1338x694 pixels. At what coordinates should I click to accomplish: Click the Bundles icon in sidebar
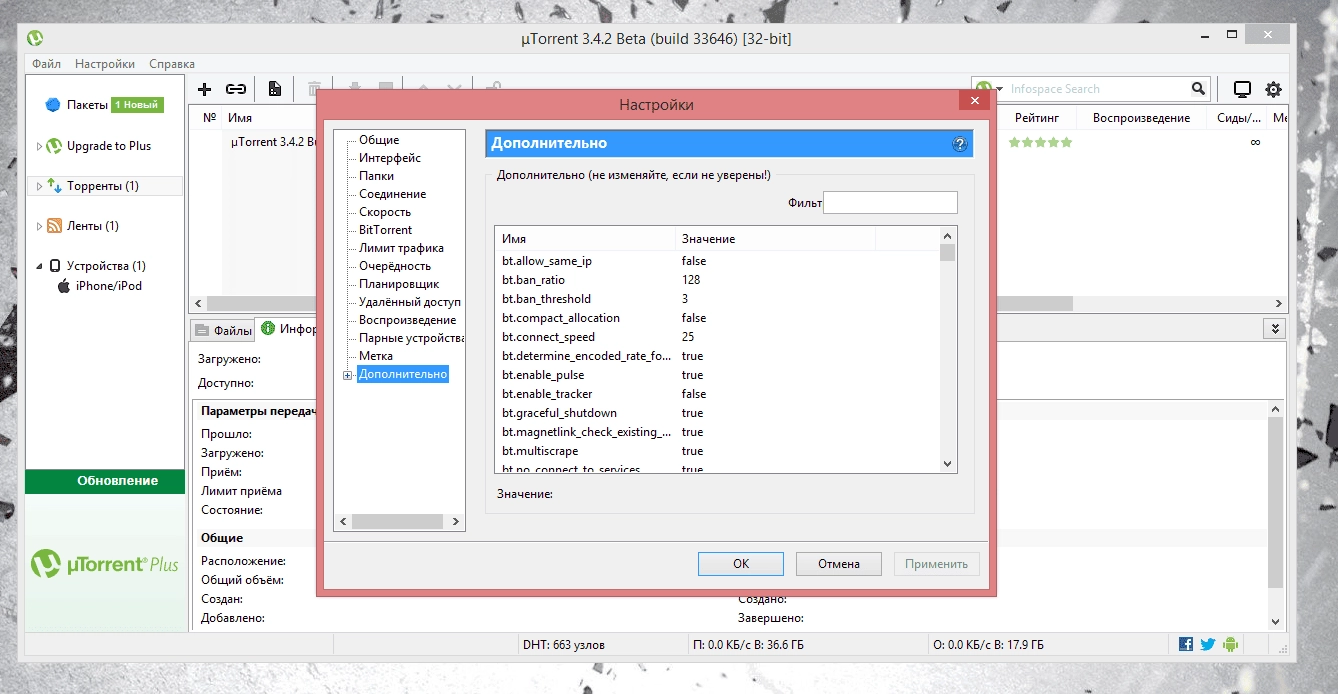53,105
